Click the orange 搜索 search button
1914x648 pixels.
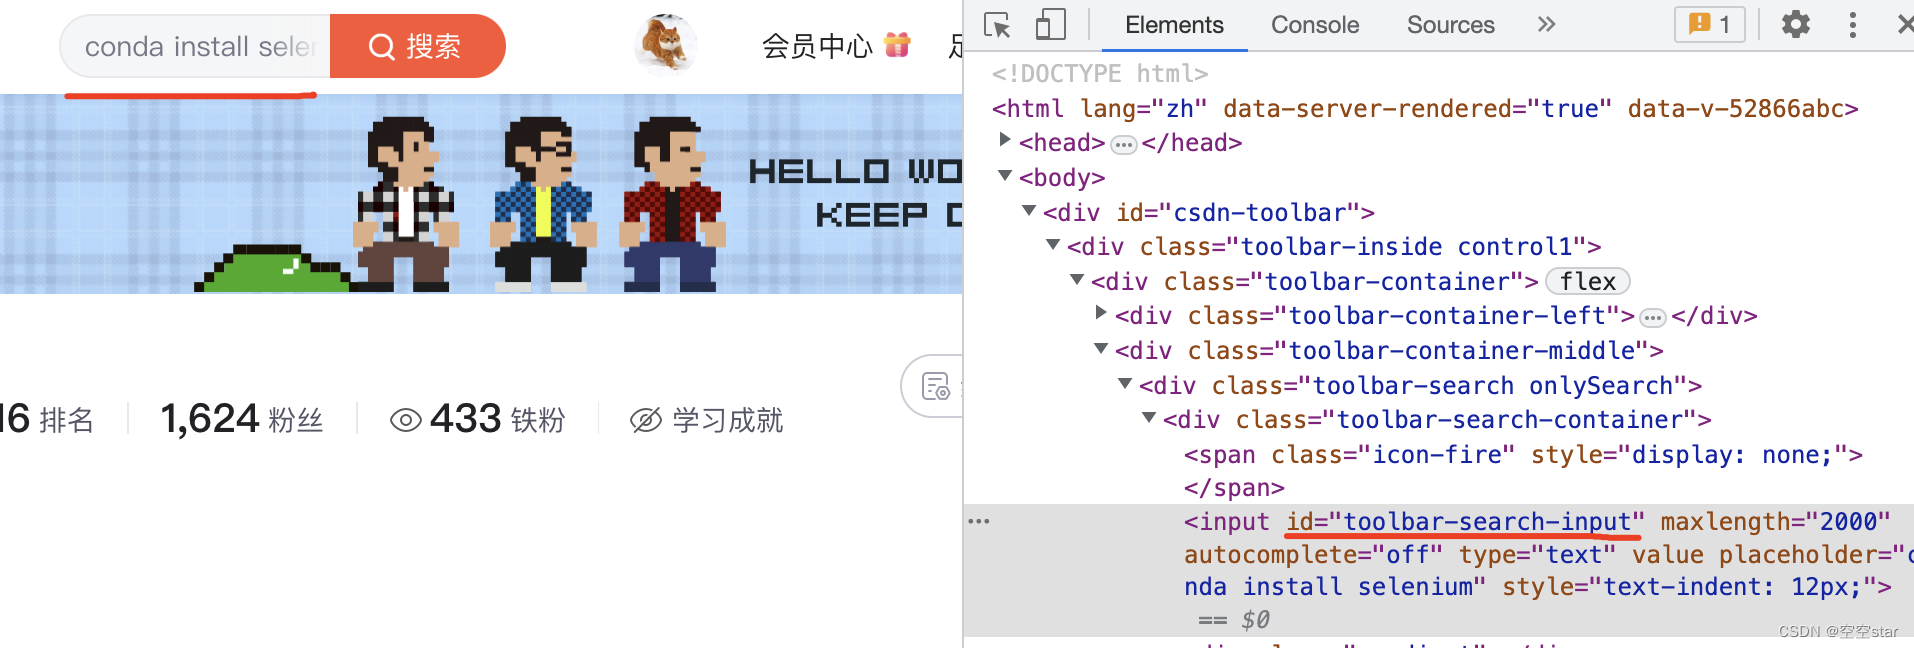[417, 46]
